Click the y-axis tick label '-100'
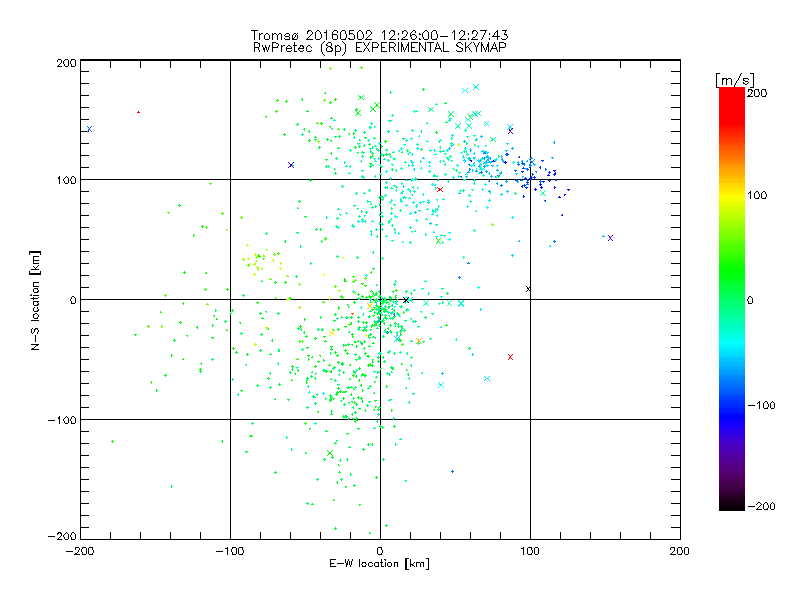 pyautogui.click(x=62, y=420)
